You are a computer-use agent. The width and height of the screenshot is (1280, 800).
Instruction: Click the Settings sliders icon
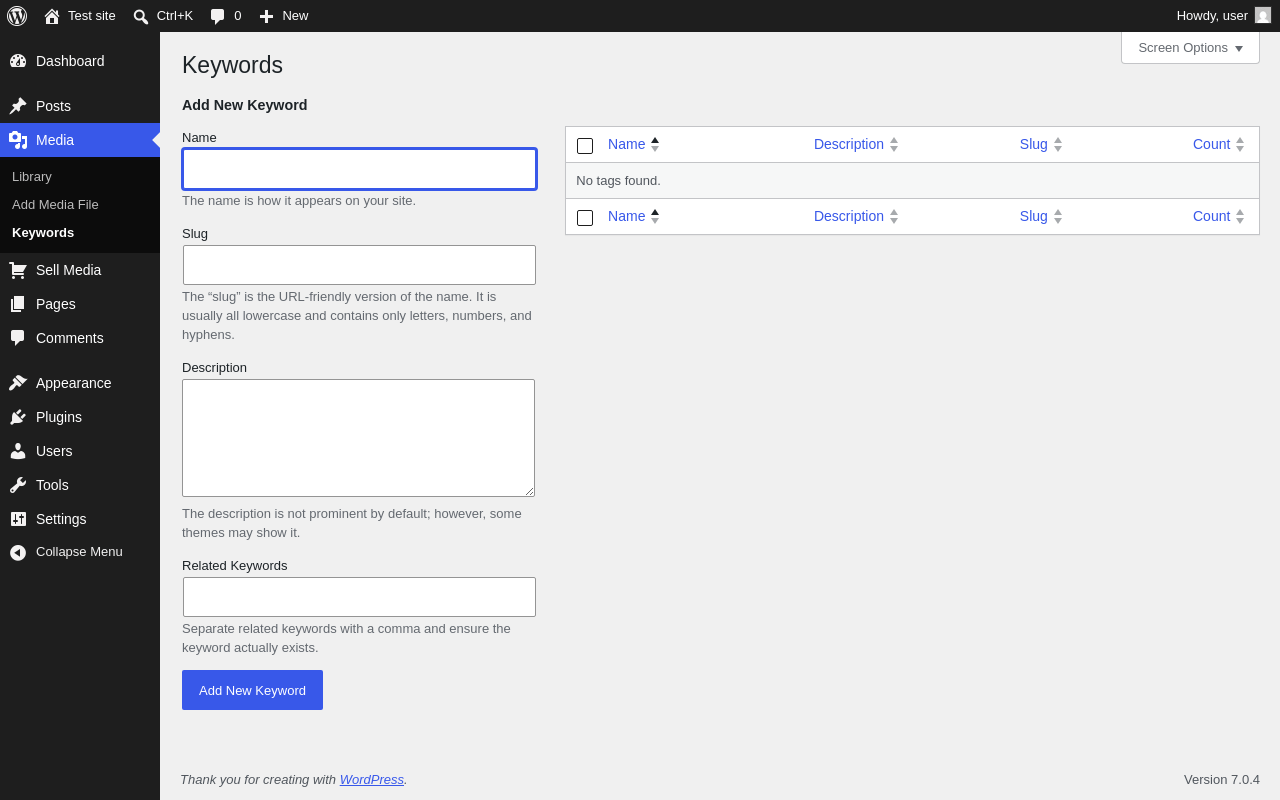coord(18,519)
